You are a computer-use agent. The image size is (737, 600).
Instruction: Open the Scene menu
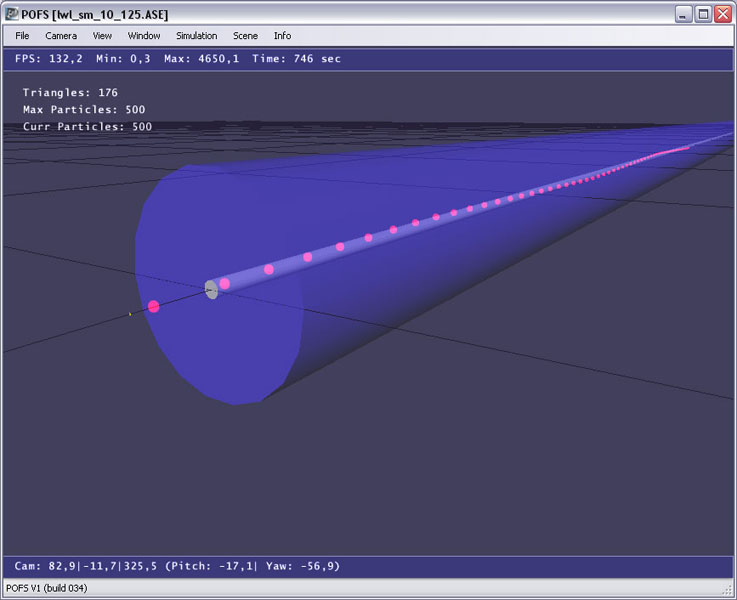coord(245,36)
